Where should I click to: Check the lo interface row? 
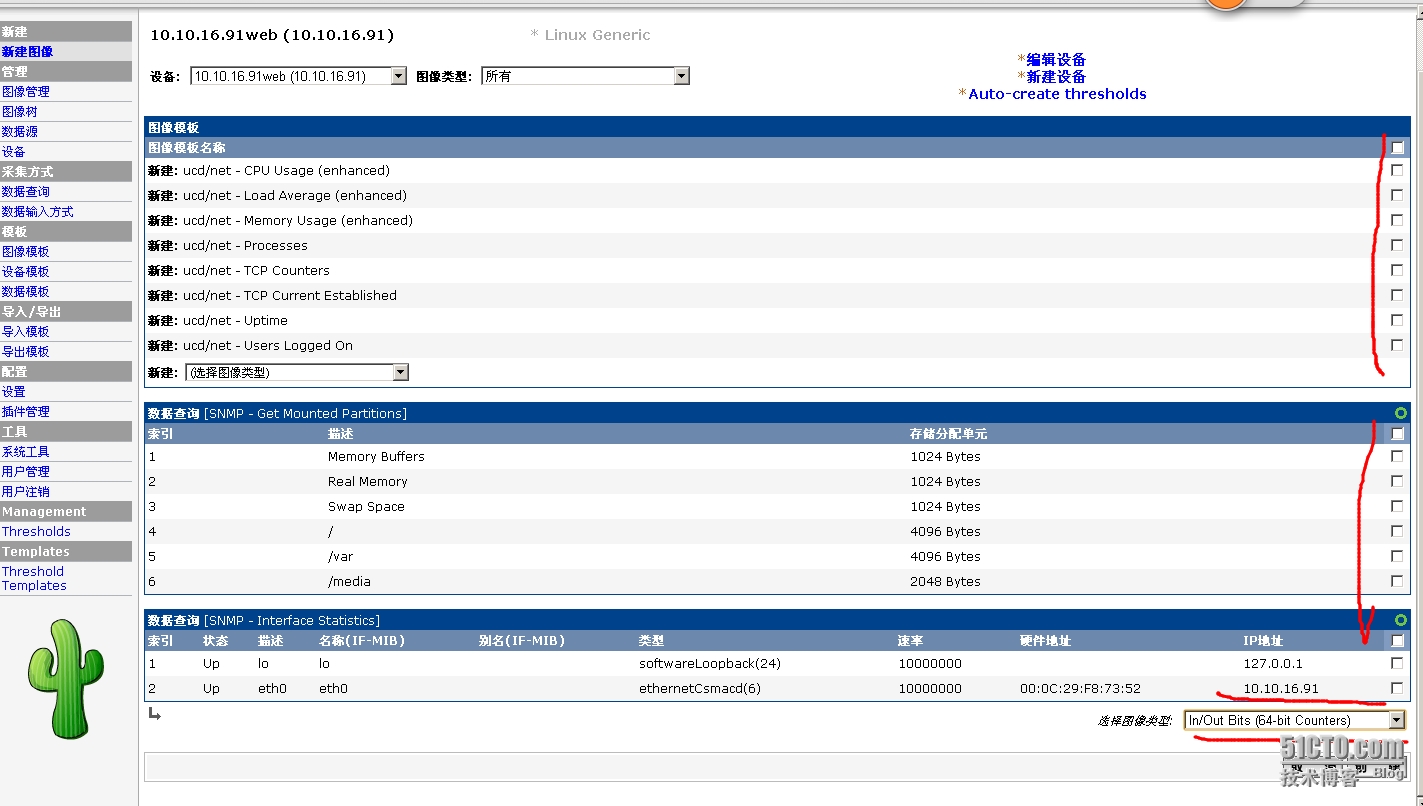click(1397, 663)
